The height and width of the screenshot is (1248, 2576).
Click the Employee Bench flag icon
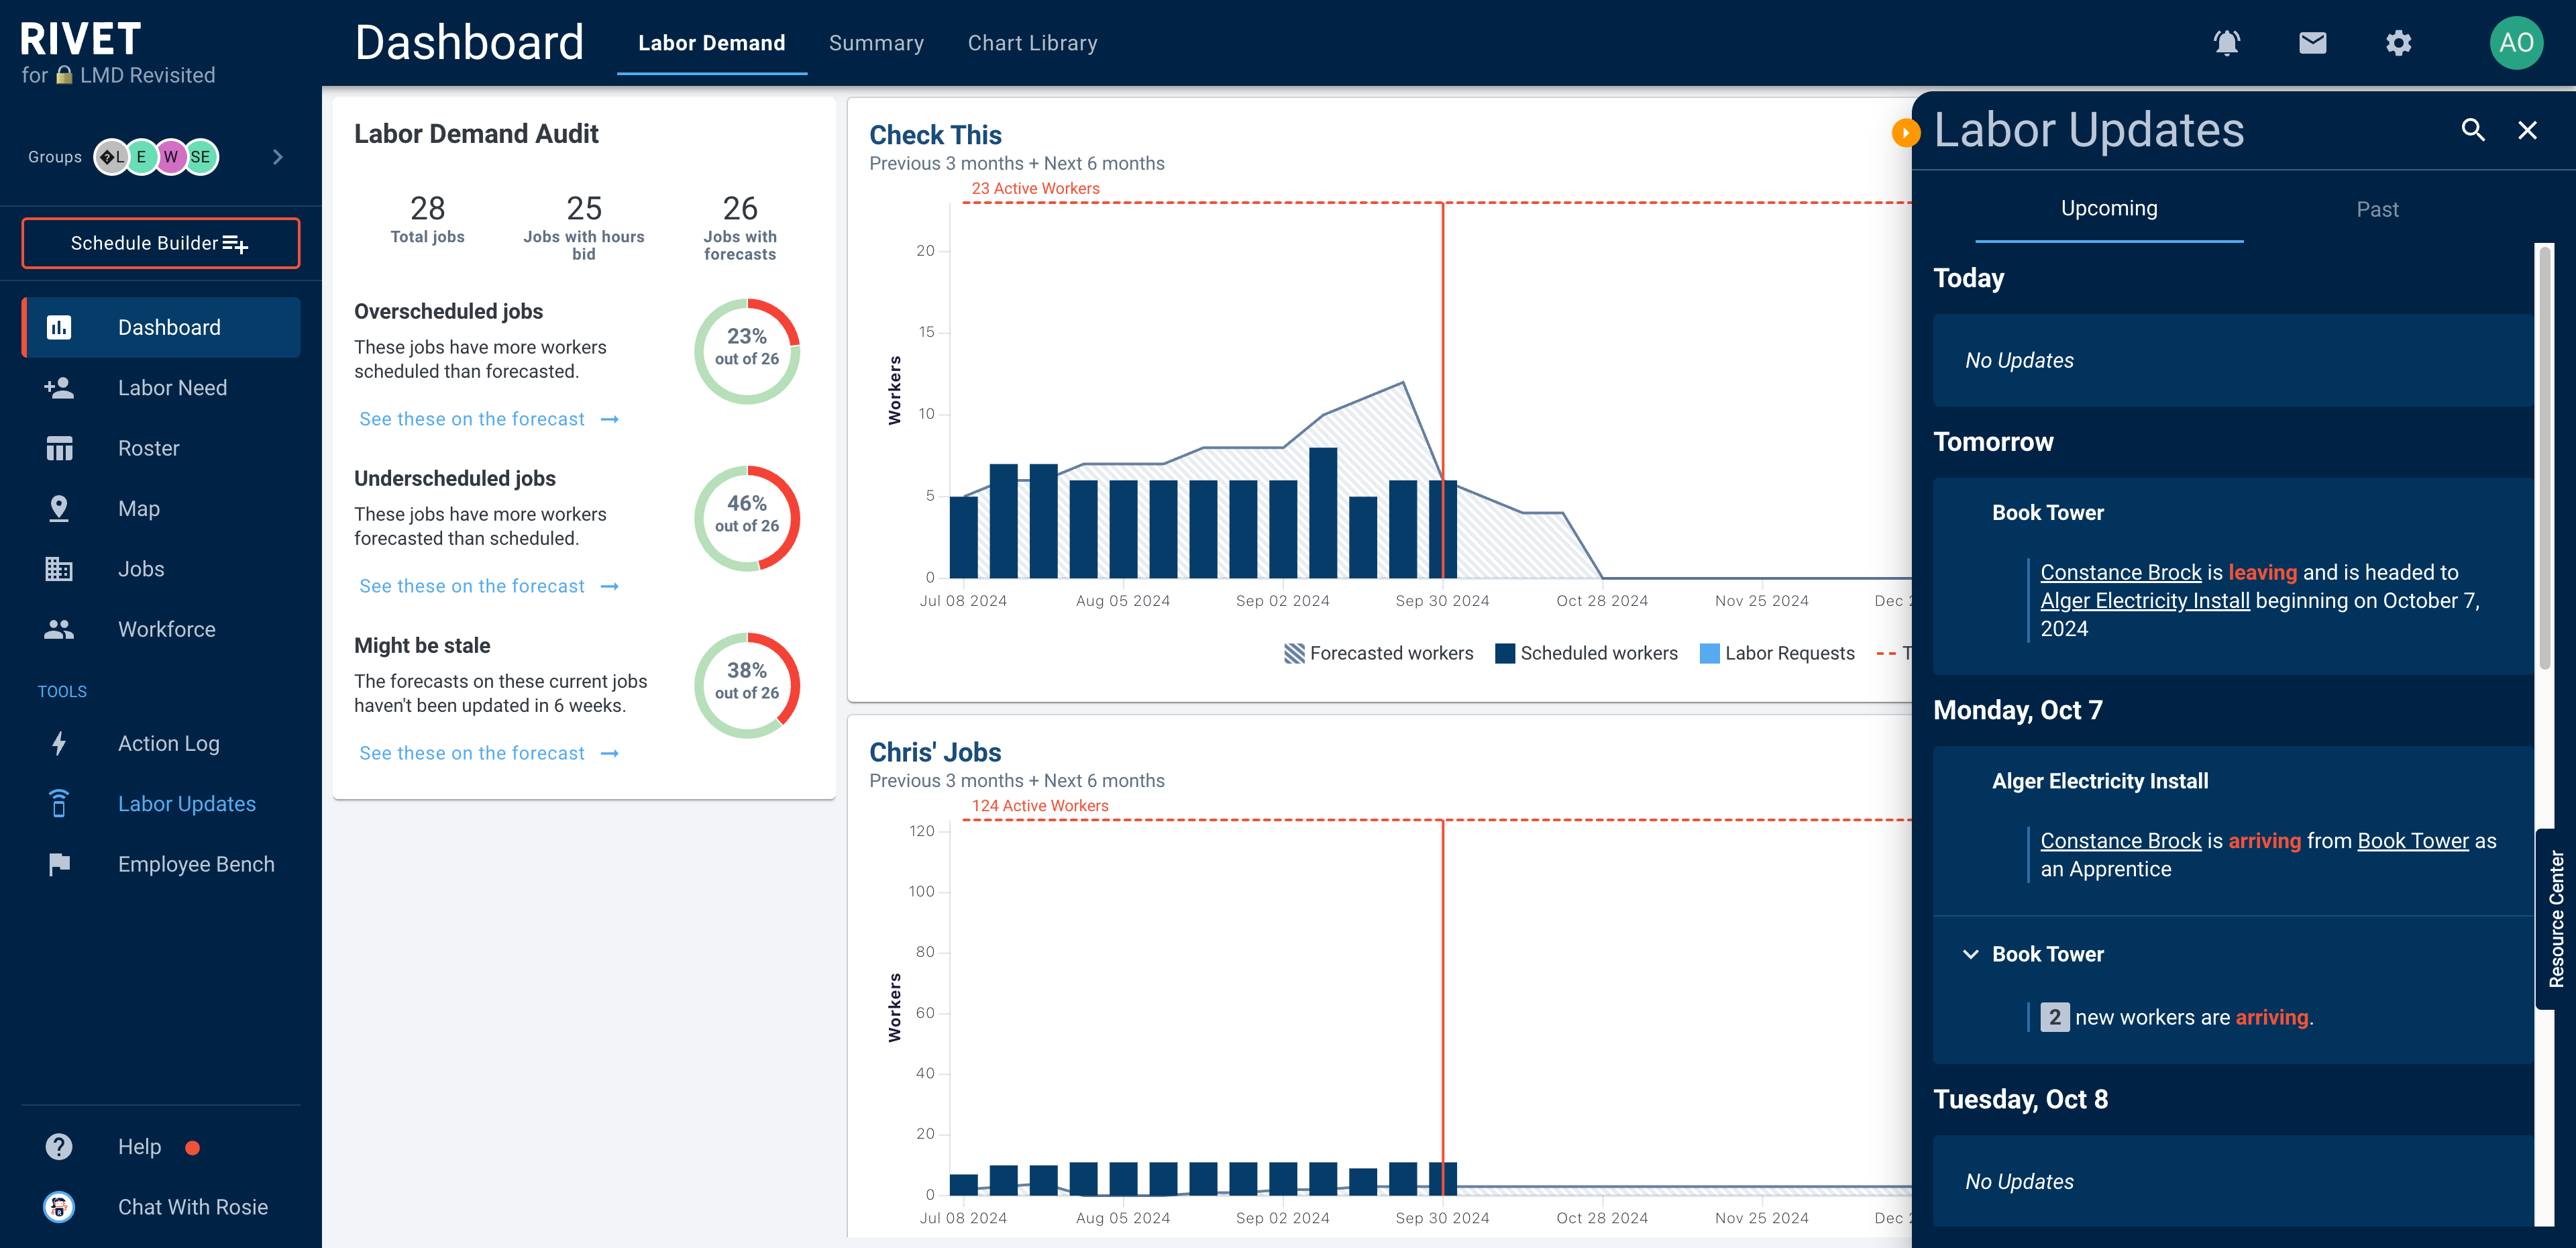pyautogui.click(x=59, y=864)
